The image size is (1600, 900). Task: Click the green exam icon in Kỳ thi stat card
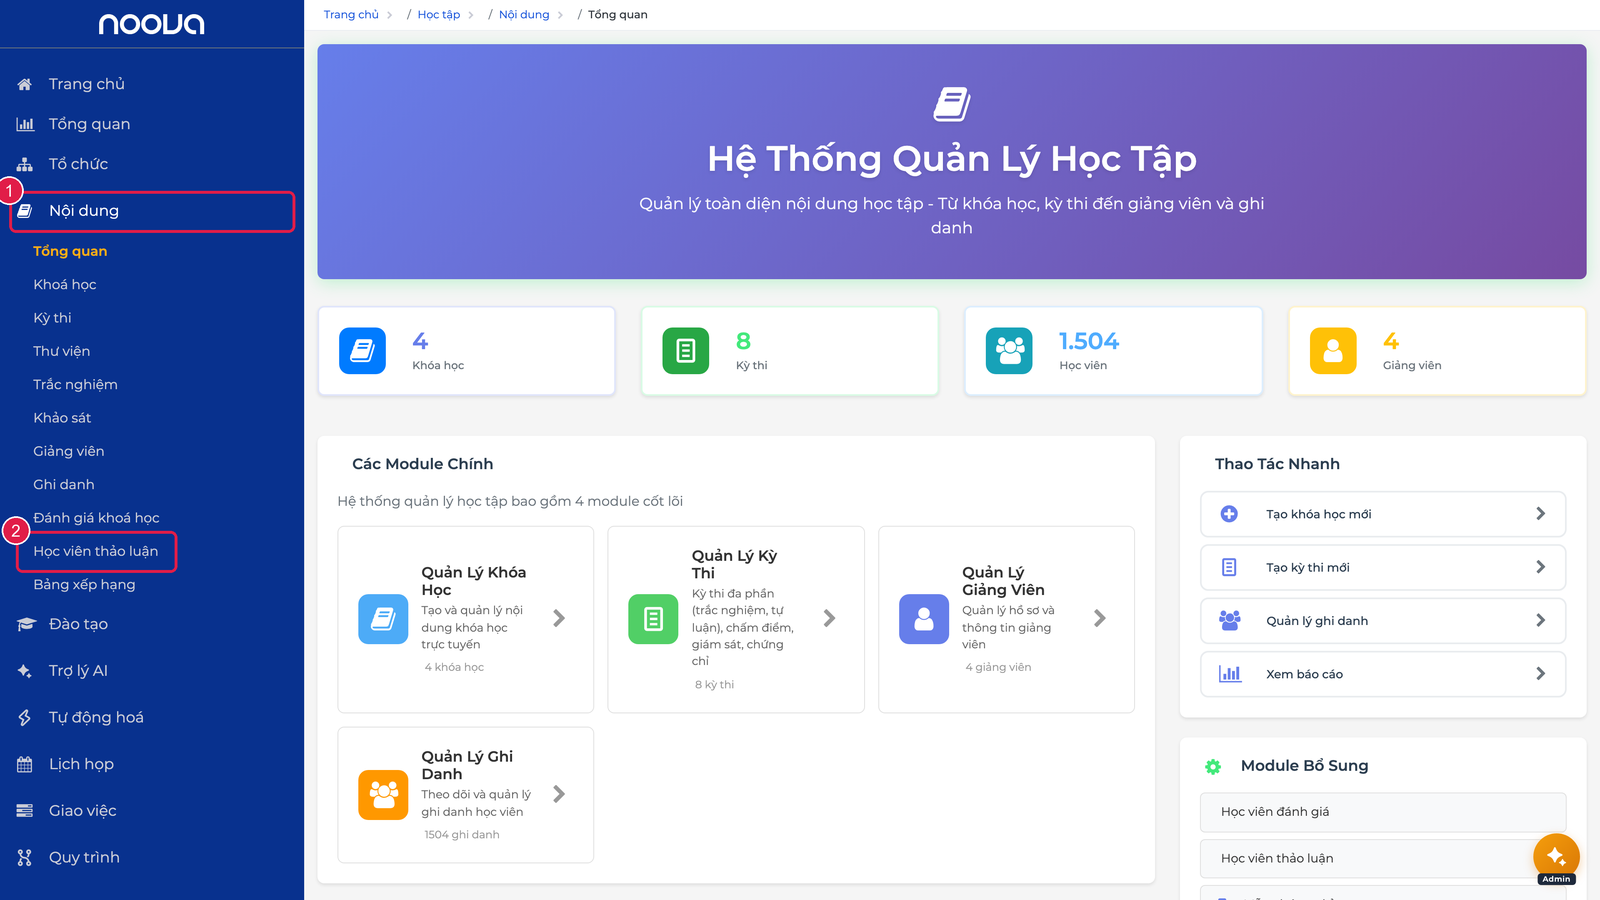point(686,351)
